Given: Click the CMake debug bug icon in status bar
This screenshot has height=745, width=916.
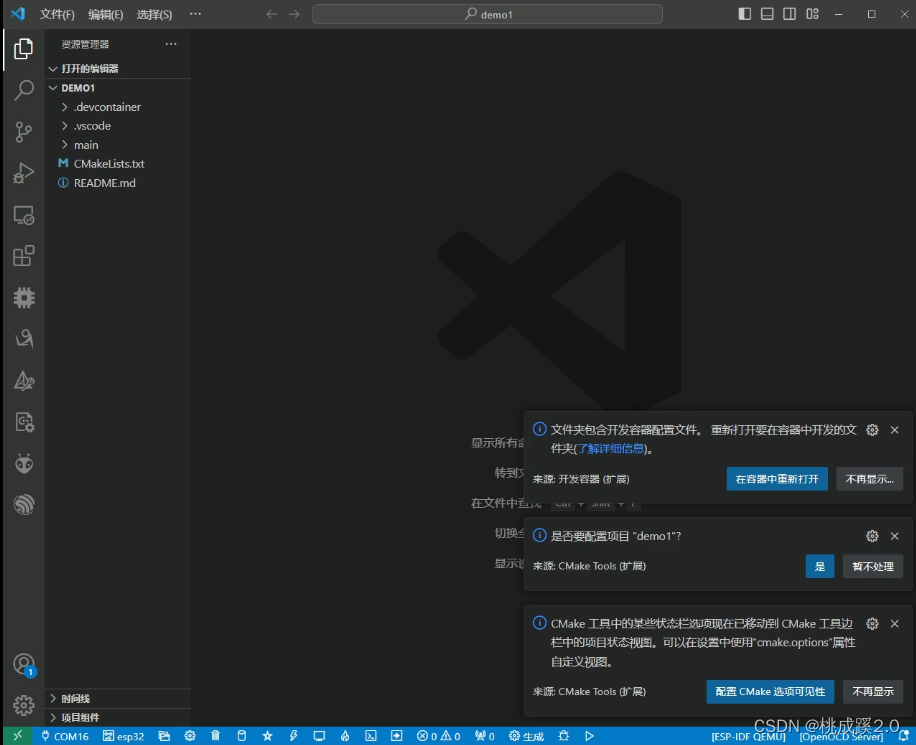Looking at the screenshot, I should point(563,736).
